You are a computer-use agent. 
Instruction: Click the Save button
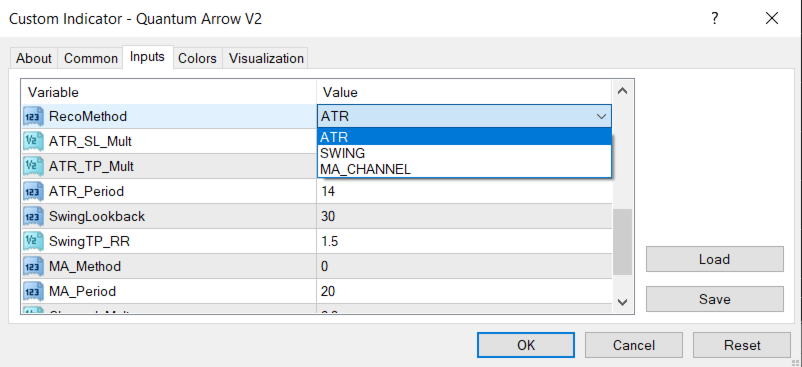(x=715, y=299)
